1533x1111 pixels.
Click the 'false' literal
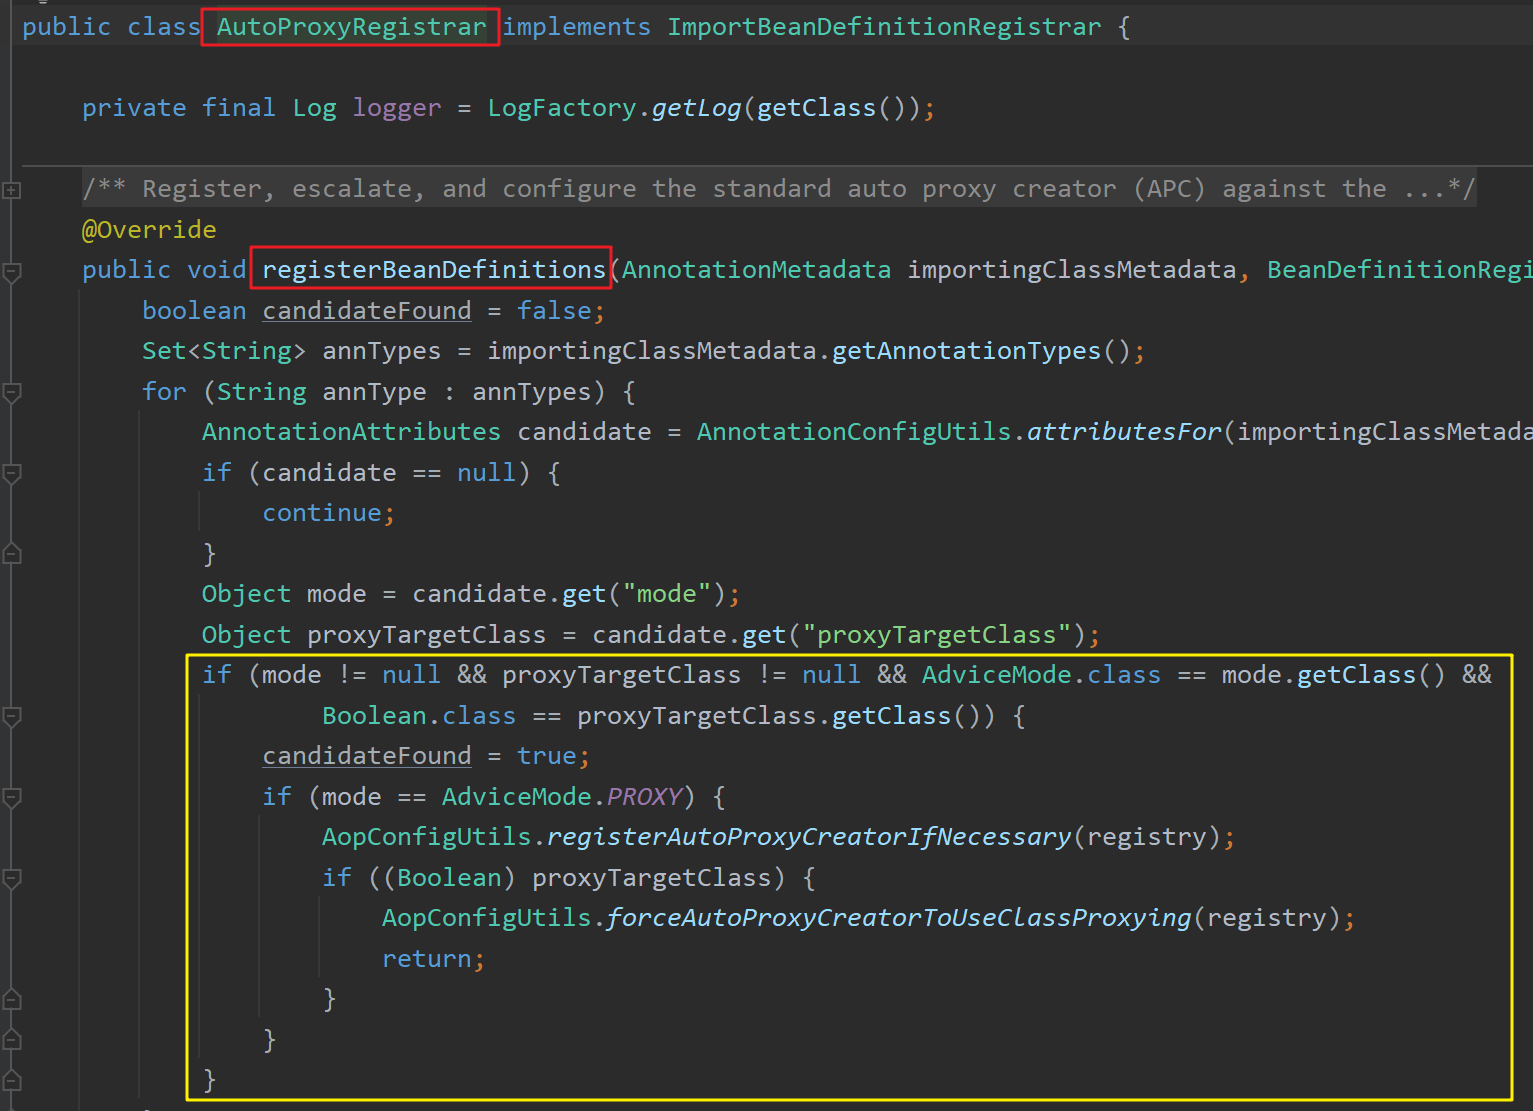(x=554, y=311)
